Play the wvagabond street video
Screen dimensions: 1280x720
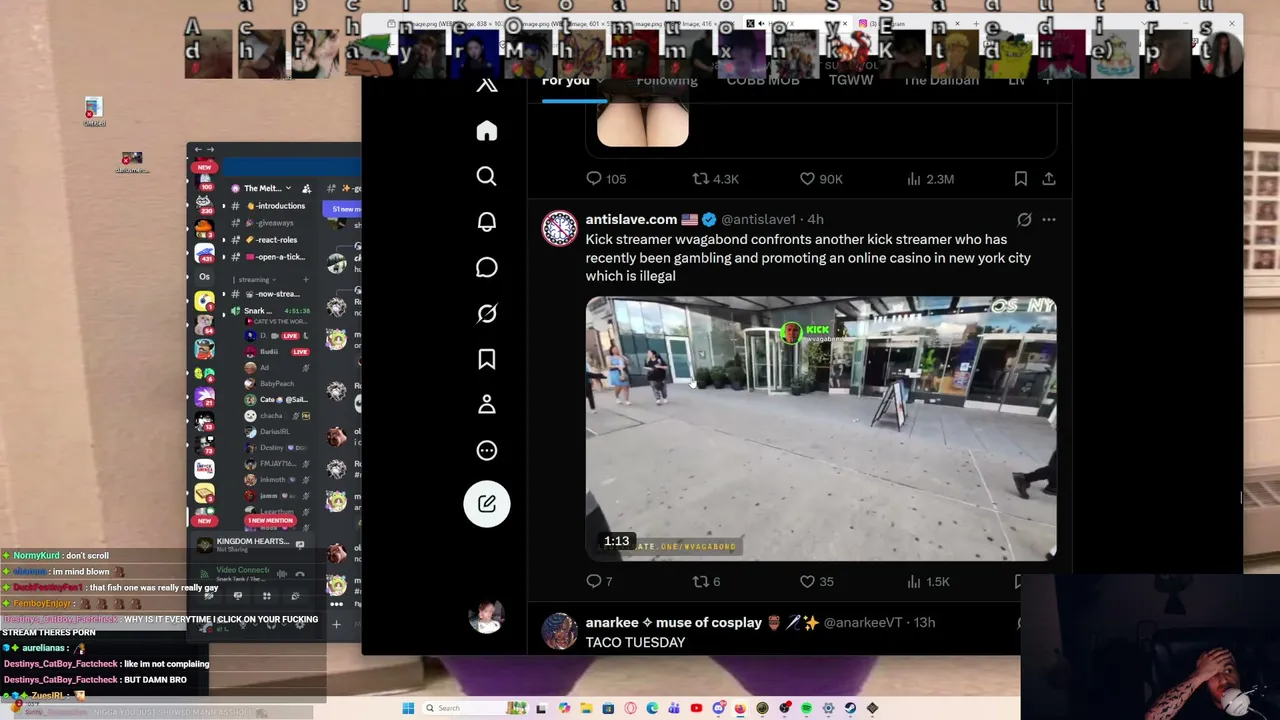click(x=821, y=428)
